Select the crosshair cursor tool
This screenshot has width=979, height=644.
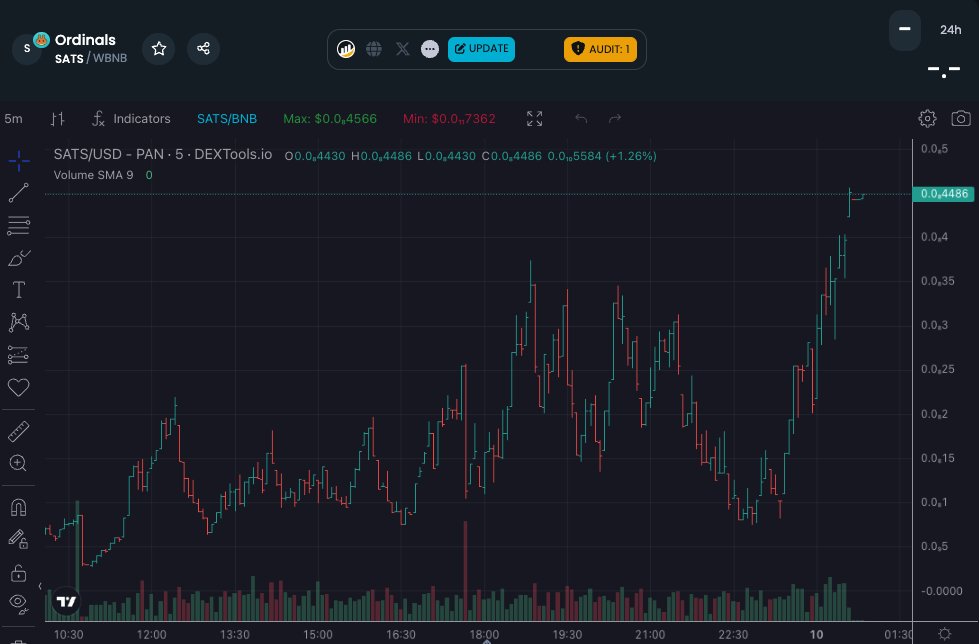19,161
